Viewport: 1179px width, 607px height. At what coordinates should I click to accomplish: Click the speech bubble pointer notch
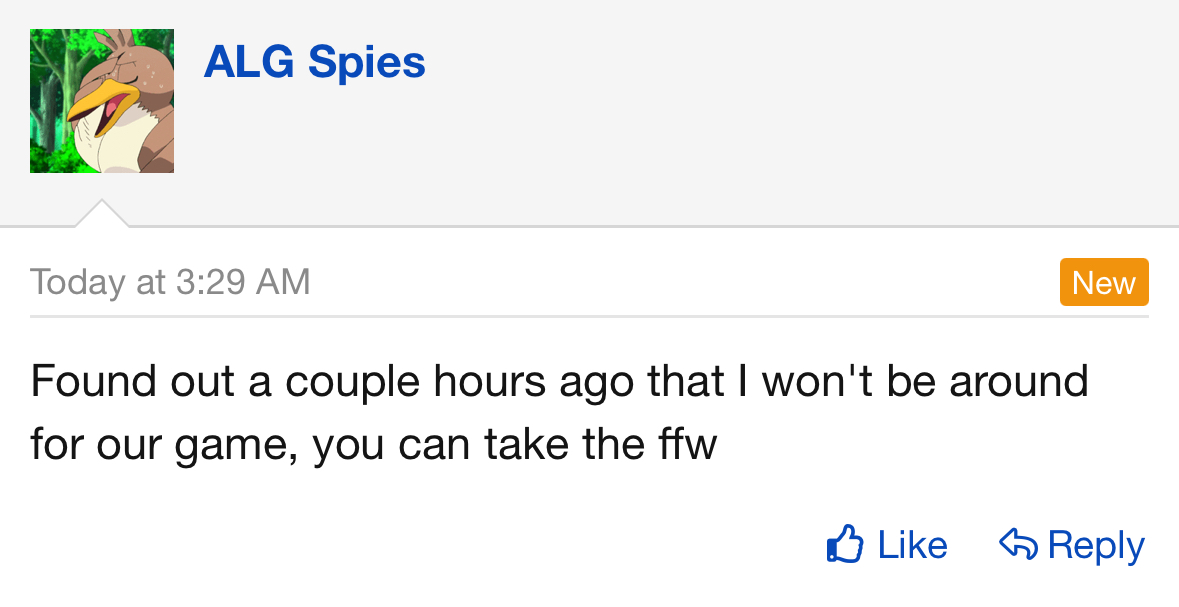click(x=102, y=214)
